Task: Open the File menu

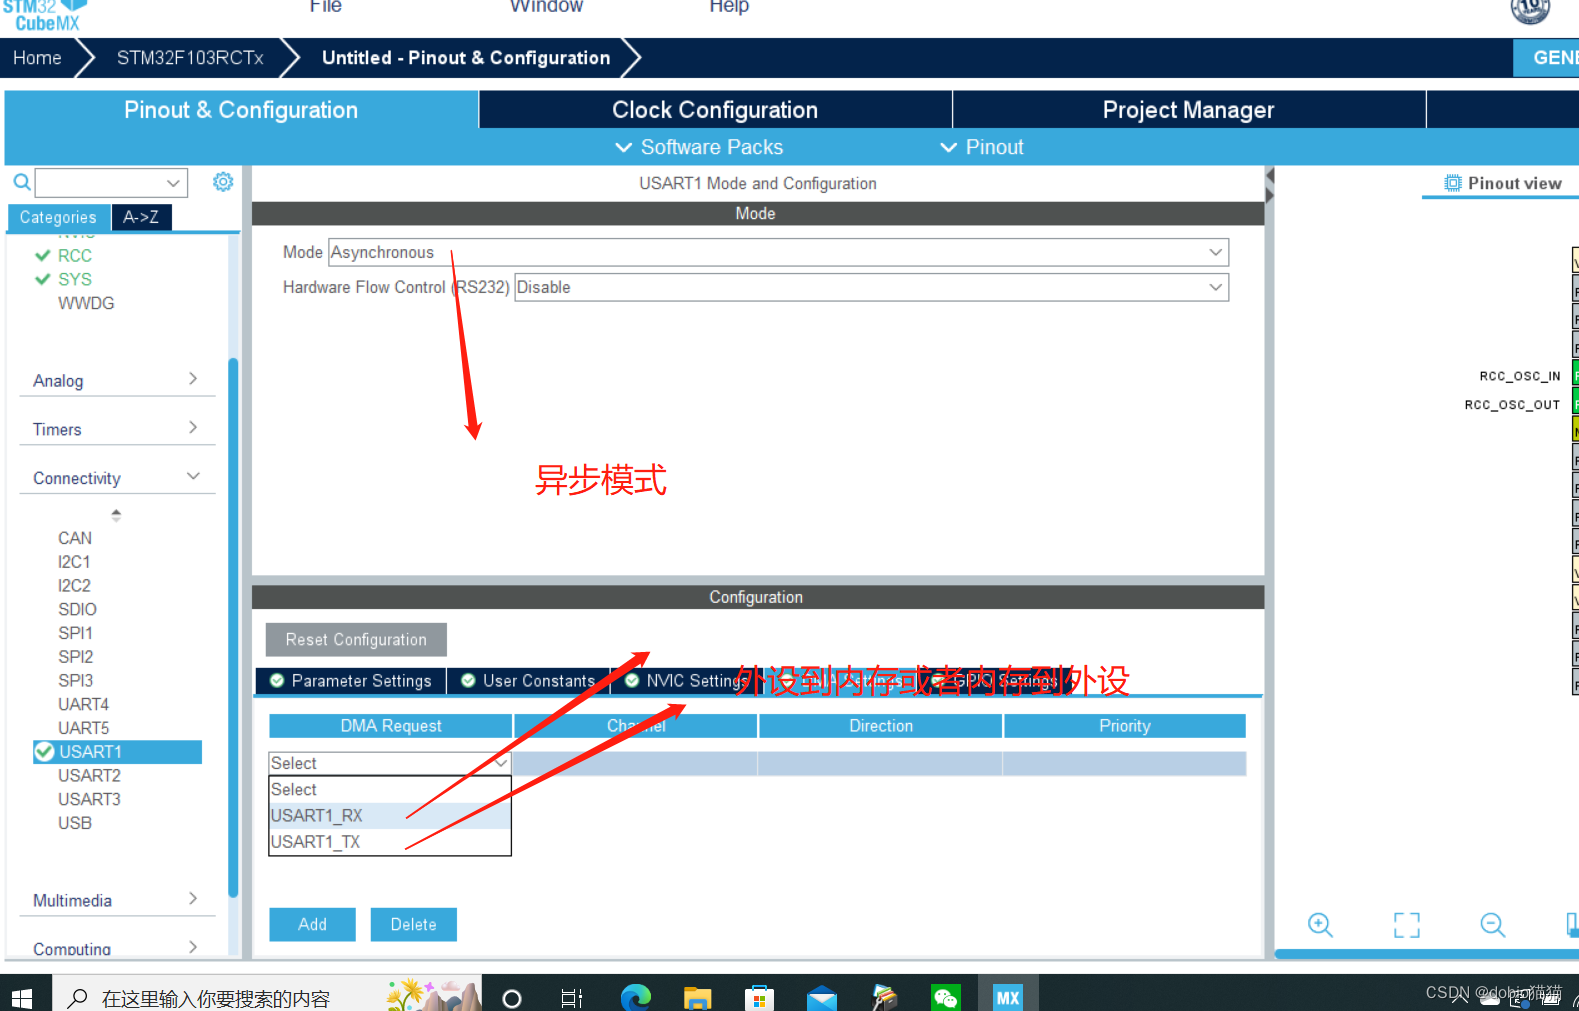Action: point(326,6)
